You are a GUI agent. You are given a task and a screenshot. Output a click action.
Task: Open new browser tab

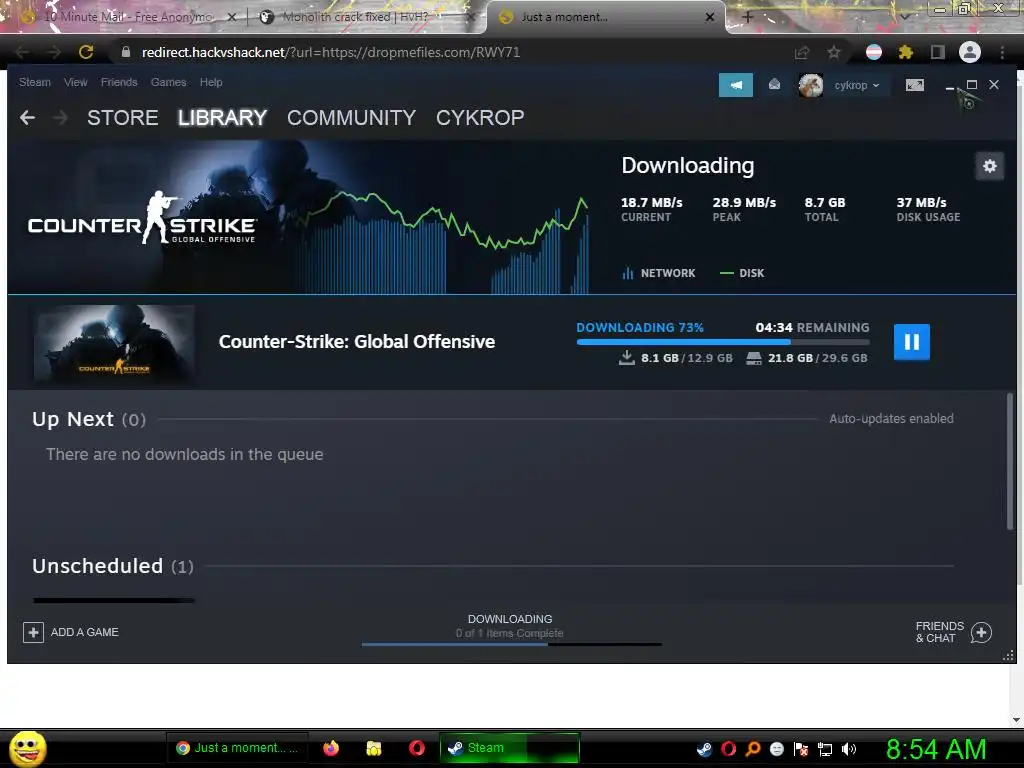coord(748,17)
